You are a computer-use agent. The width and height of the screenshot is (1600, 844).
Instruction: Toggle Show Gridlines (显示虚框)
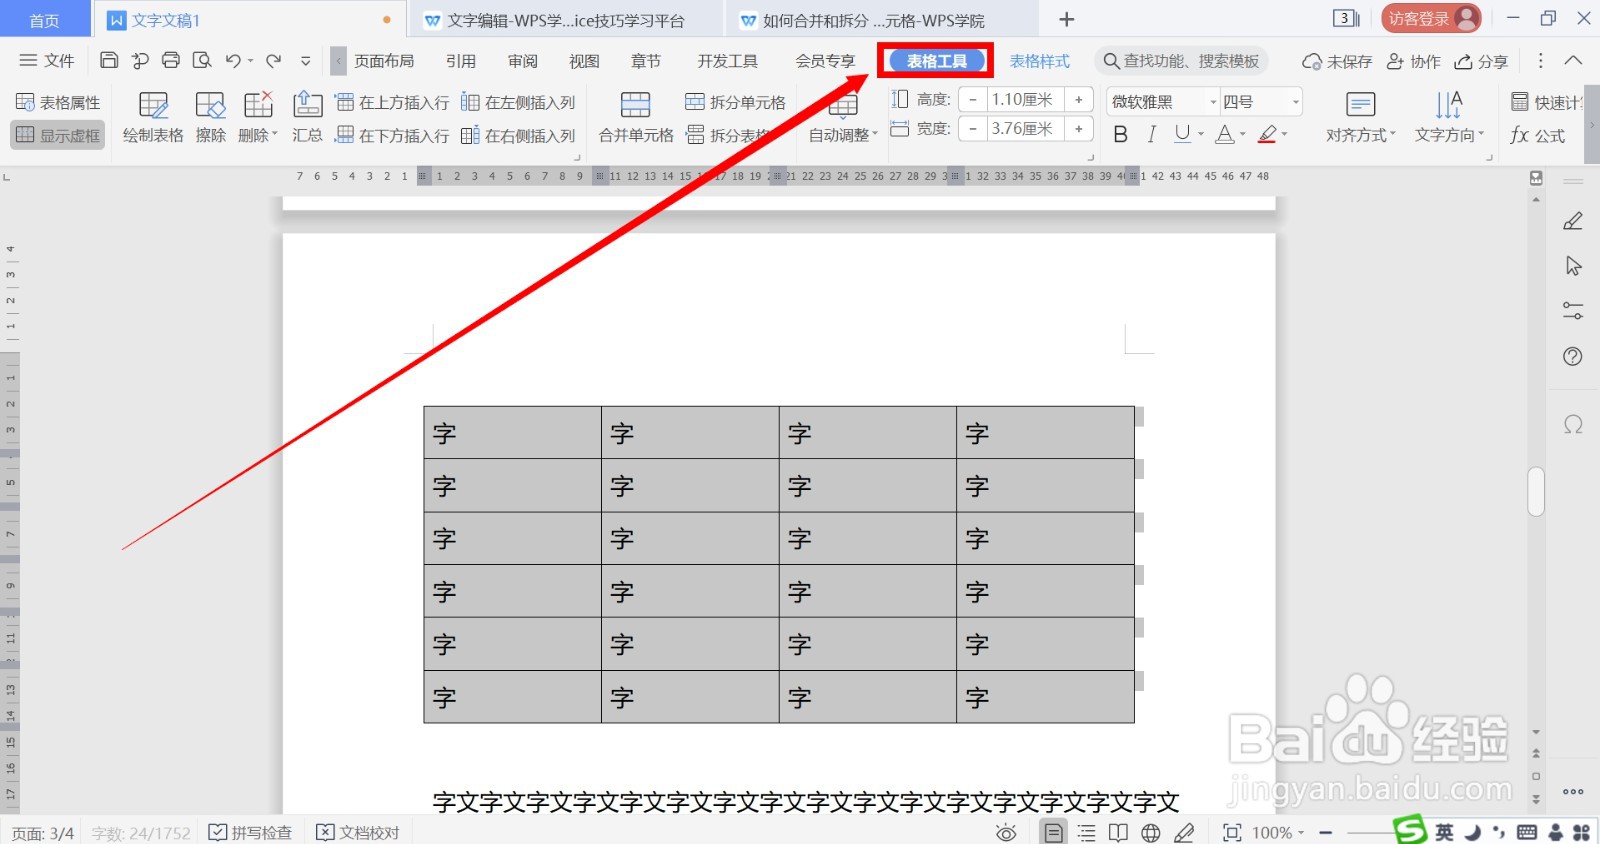point(58,136)
